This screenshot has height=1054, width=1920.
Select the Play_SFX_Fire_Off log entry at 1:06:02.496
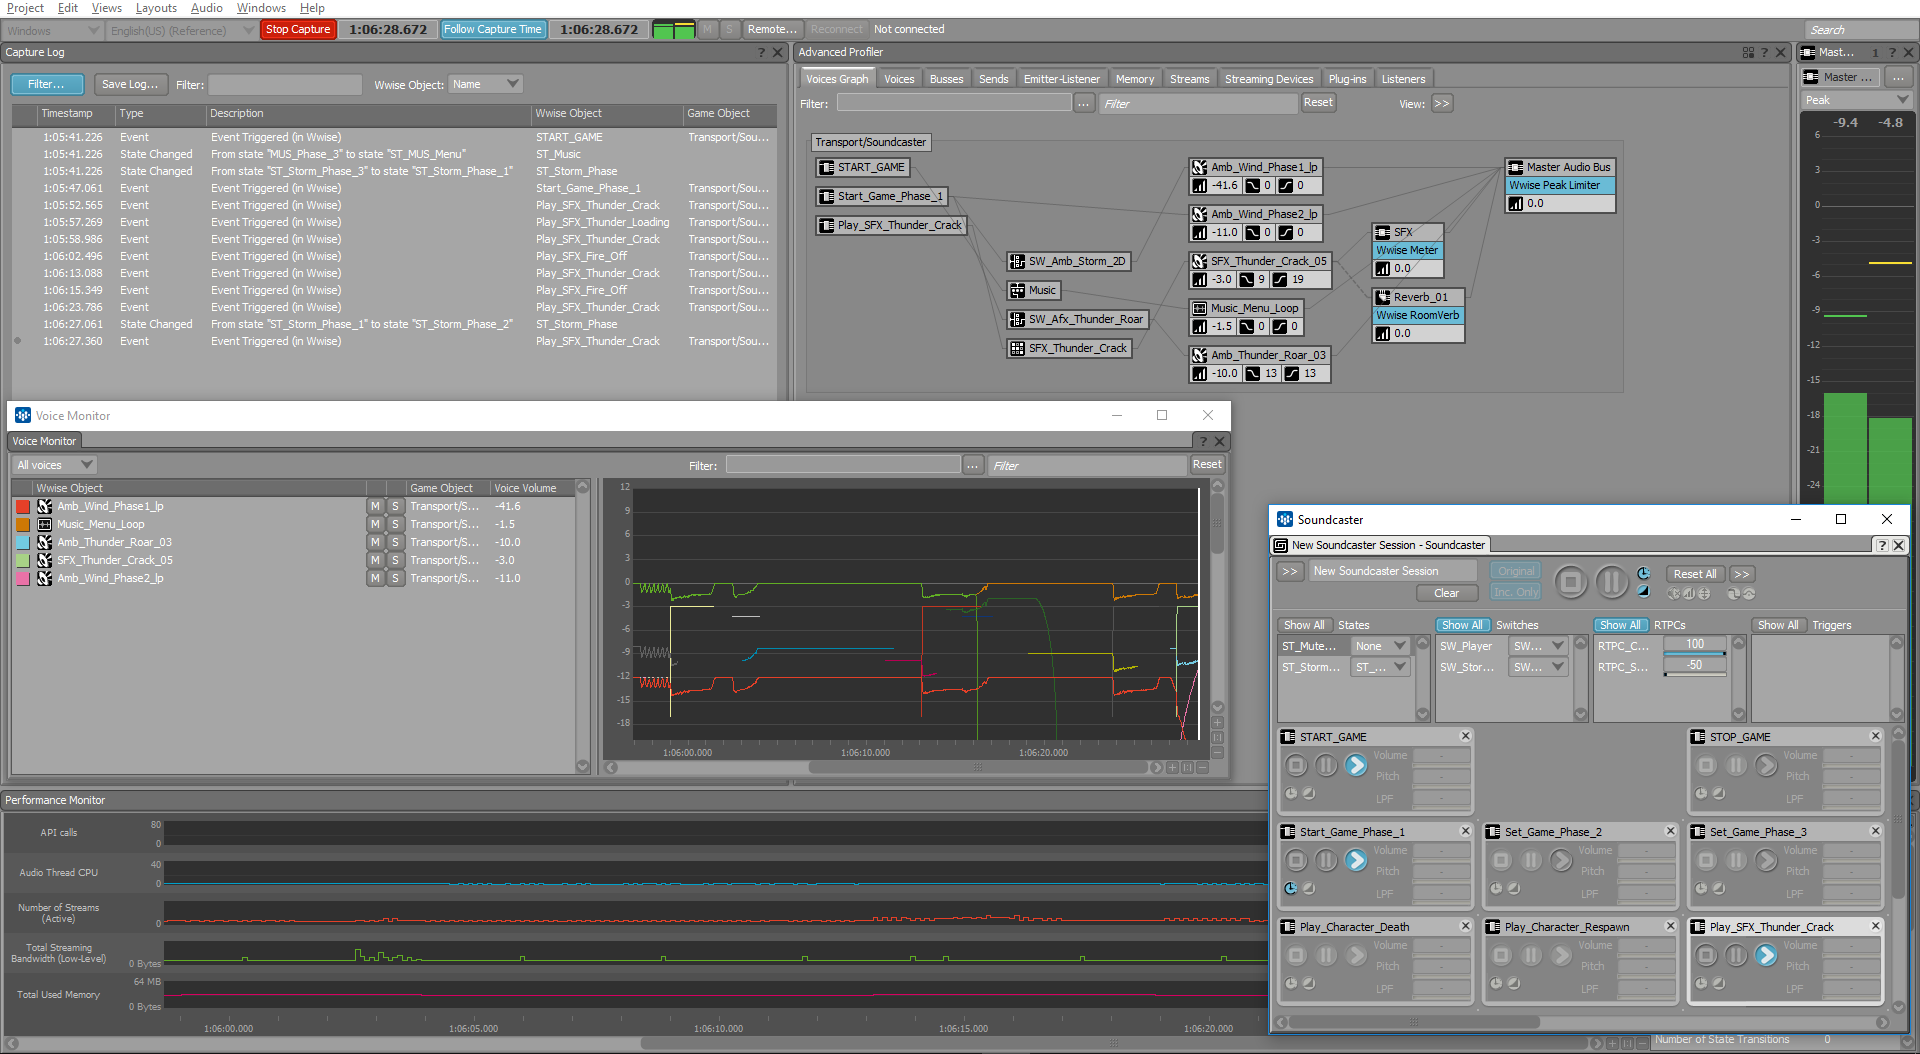pyautogui.click(x=394, y=256)
